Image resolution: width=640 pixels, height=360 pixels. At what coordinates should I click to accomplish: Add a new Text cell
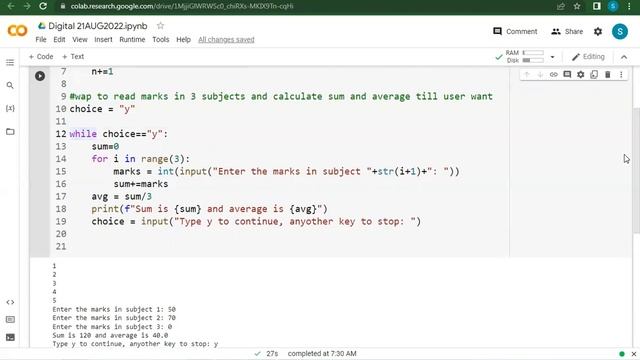73,57
